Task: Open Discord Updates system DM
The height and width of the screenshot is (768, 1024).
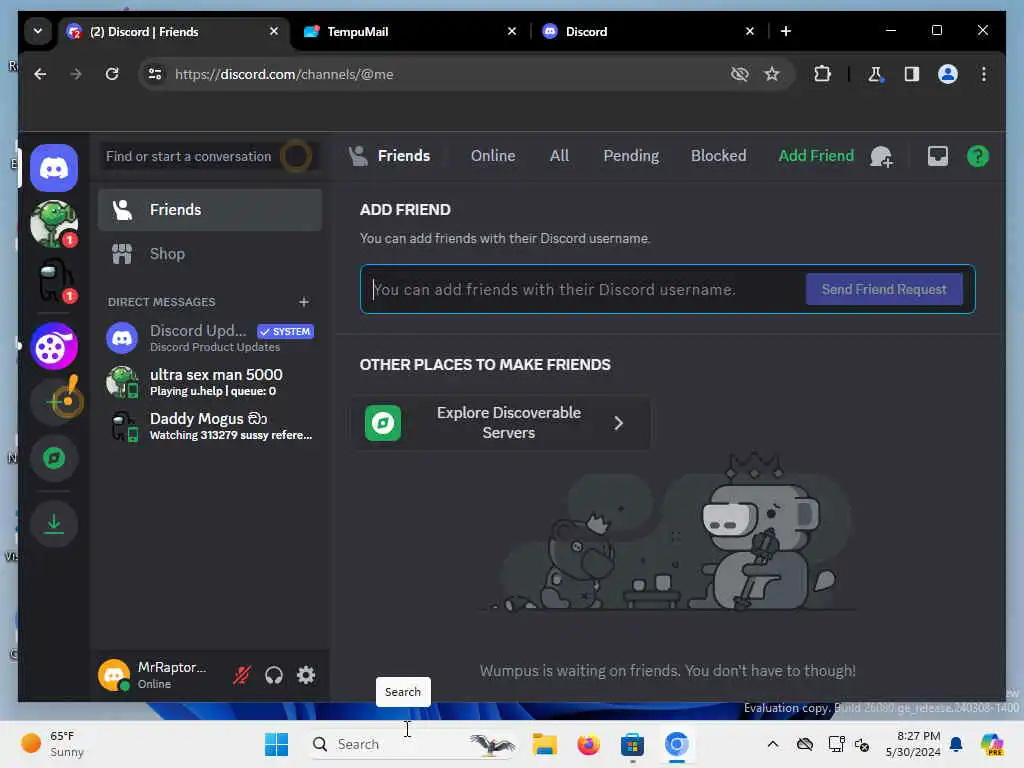Action: [210, 338]
